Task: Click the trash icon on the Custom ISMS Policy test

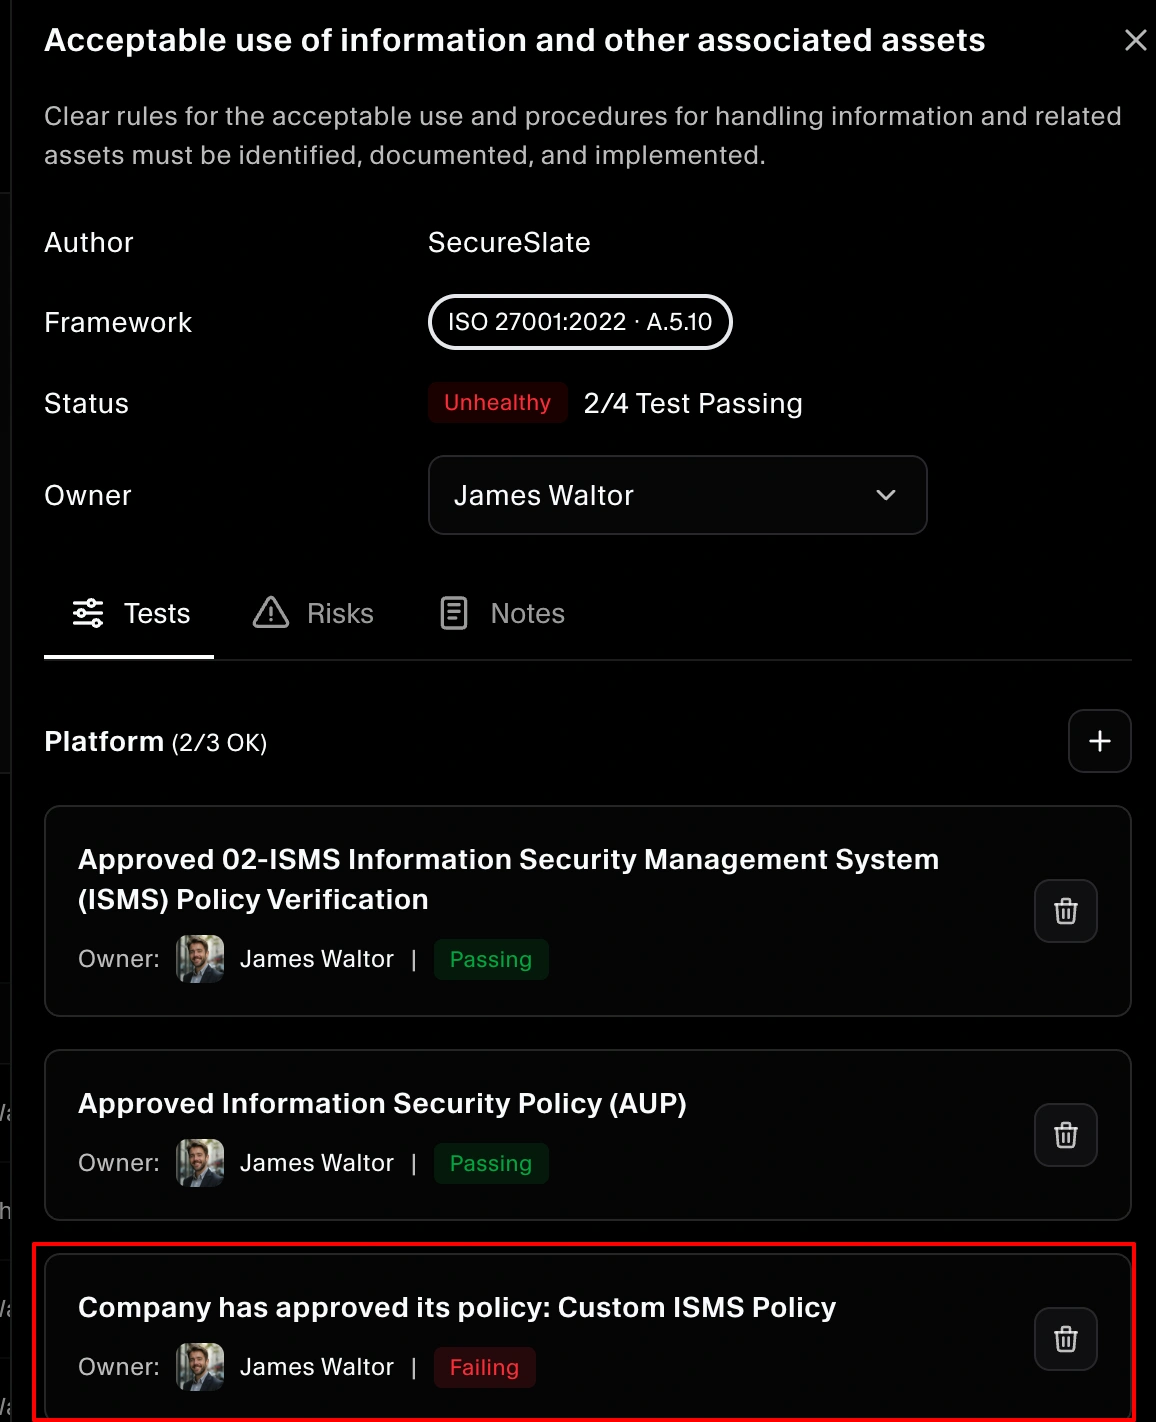Action: coord(1065,1338)
